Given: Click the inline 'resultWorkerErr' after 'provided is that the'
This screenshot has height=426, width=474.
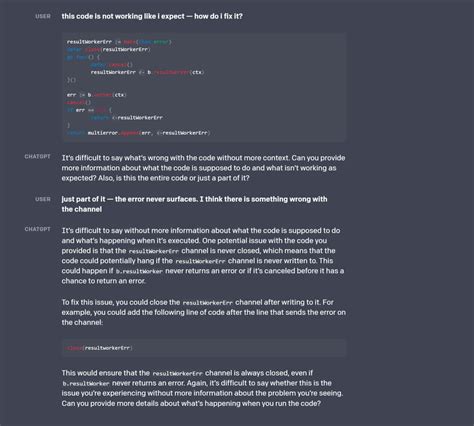Looking at the screenshot, I should [x=154, y=251].
